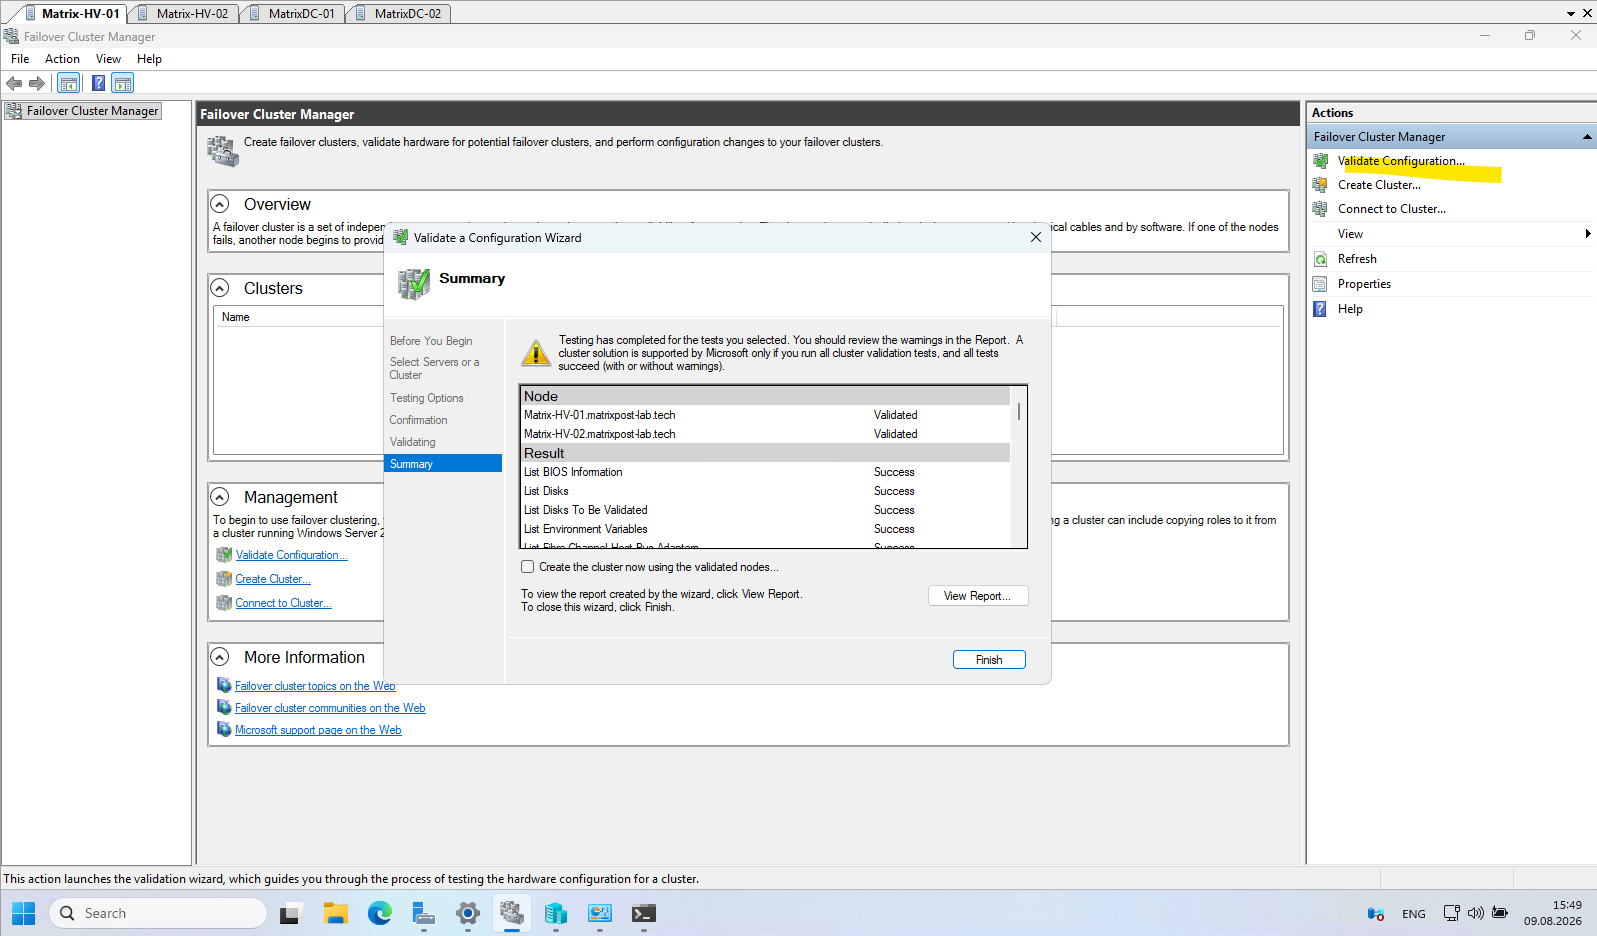Open the terminal from the taskbar
Screen dimensions: 1597x936
(x=644, y=913)
